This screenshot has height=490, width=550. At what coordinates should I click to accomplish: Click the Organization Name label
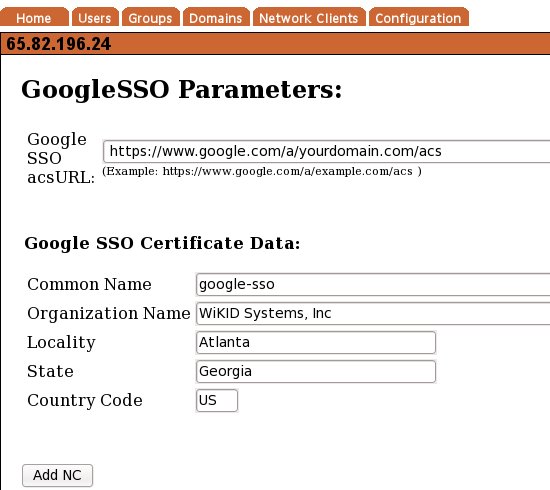(109, 314)
